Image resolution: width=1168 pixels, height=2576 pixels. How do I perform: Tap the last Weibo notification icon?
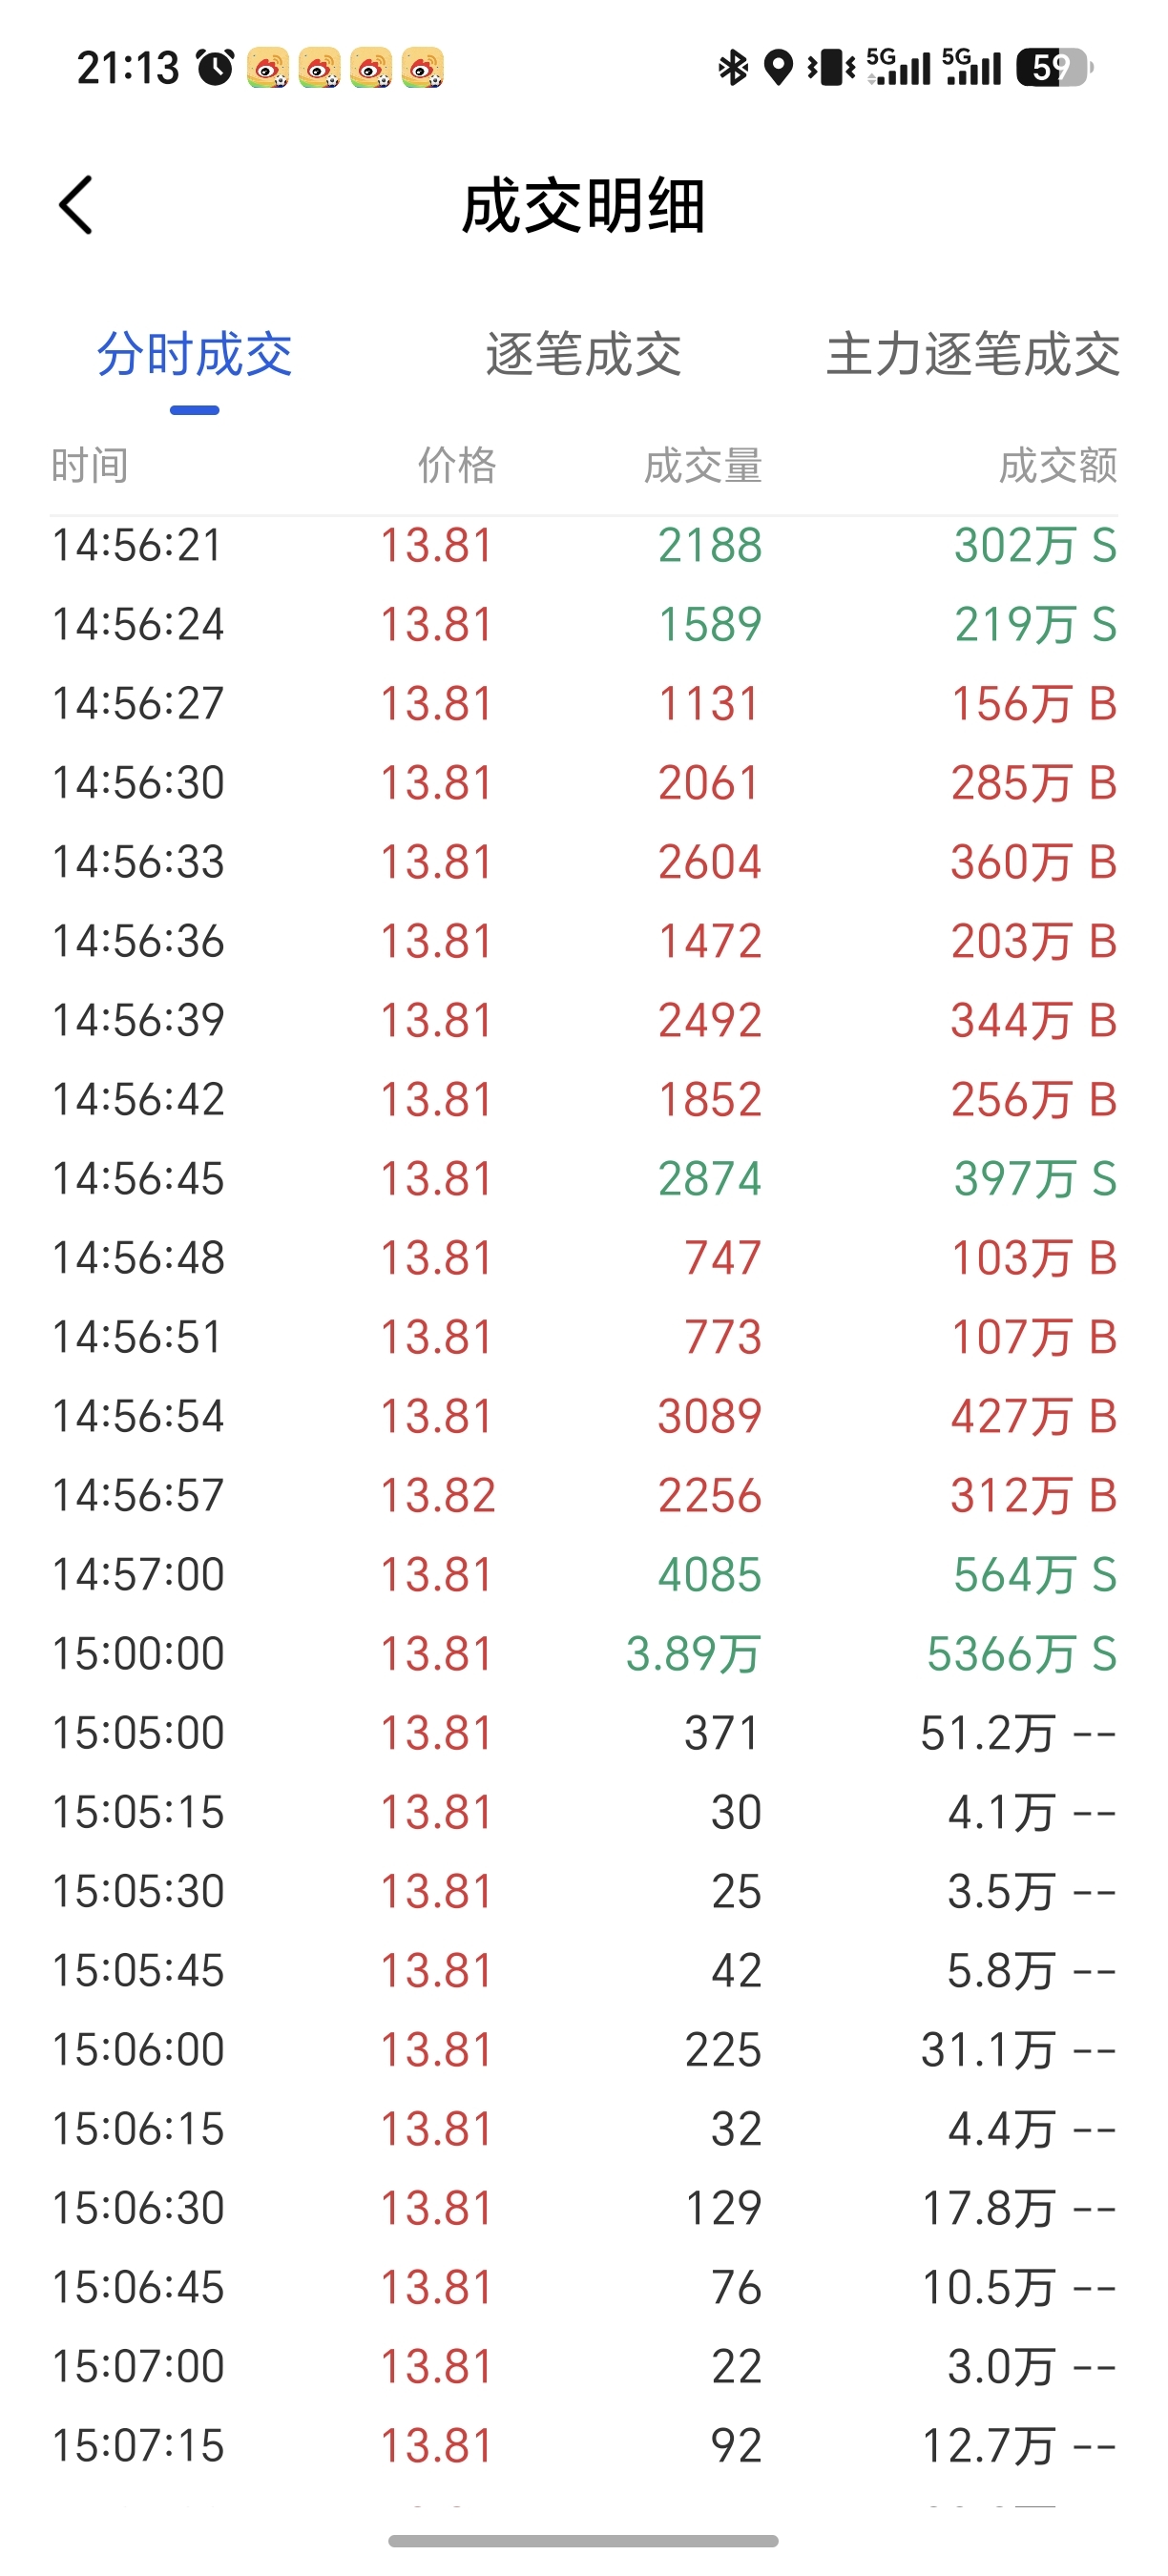pyautogui.click(x=423, y=67)
